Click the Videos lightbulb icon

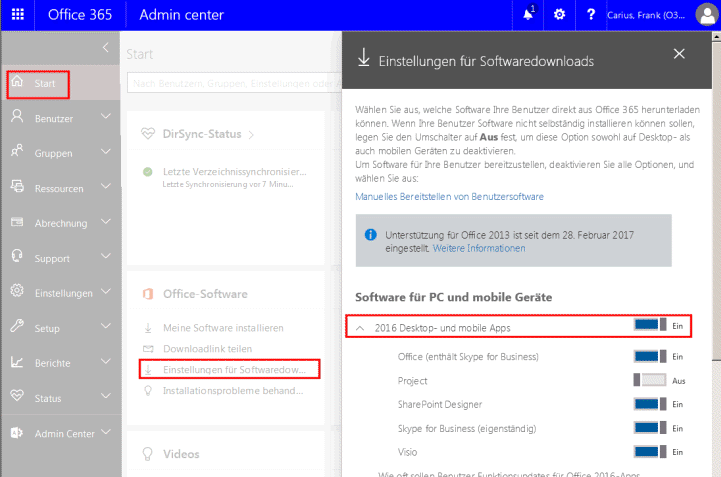(x=148, y=454)
